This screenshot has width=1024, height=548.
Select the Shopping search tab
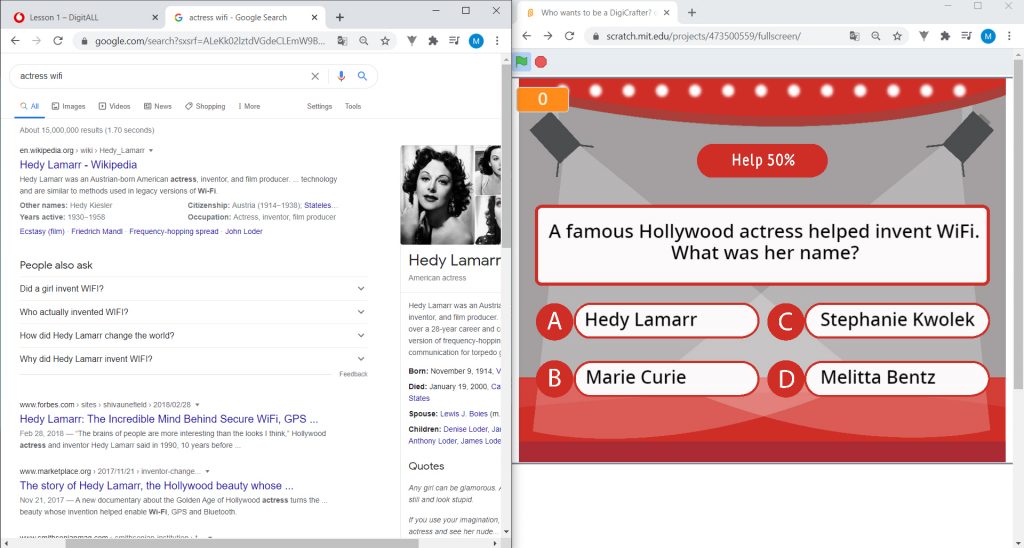click(x=204, y=106)
